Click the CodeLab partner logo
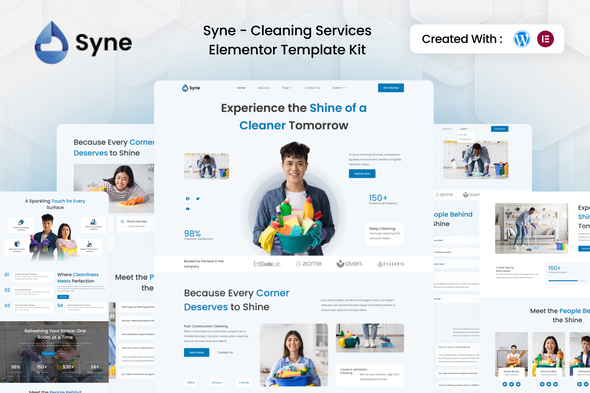 pos(267,264)
